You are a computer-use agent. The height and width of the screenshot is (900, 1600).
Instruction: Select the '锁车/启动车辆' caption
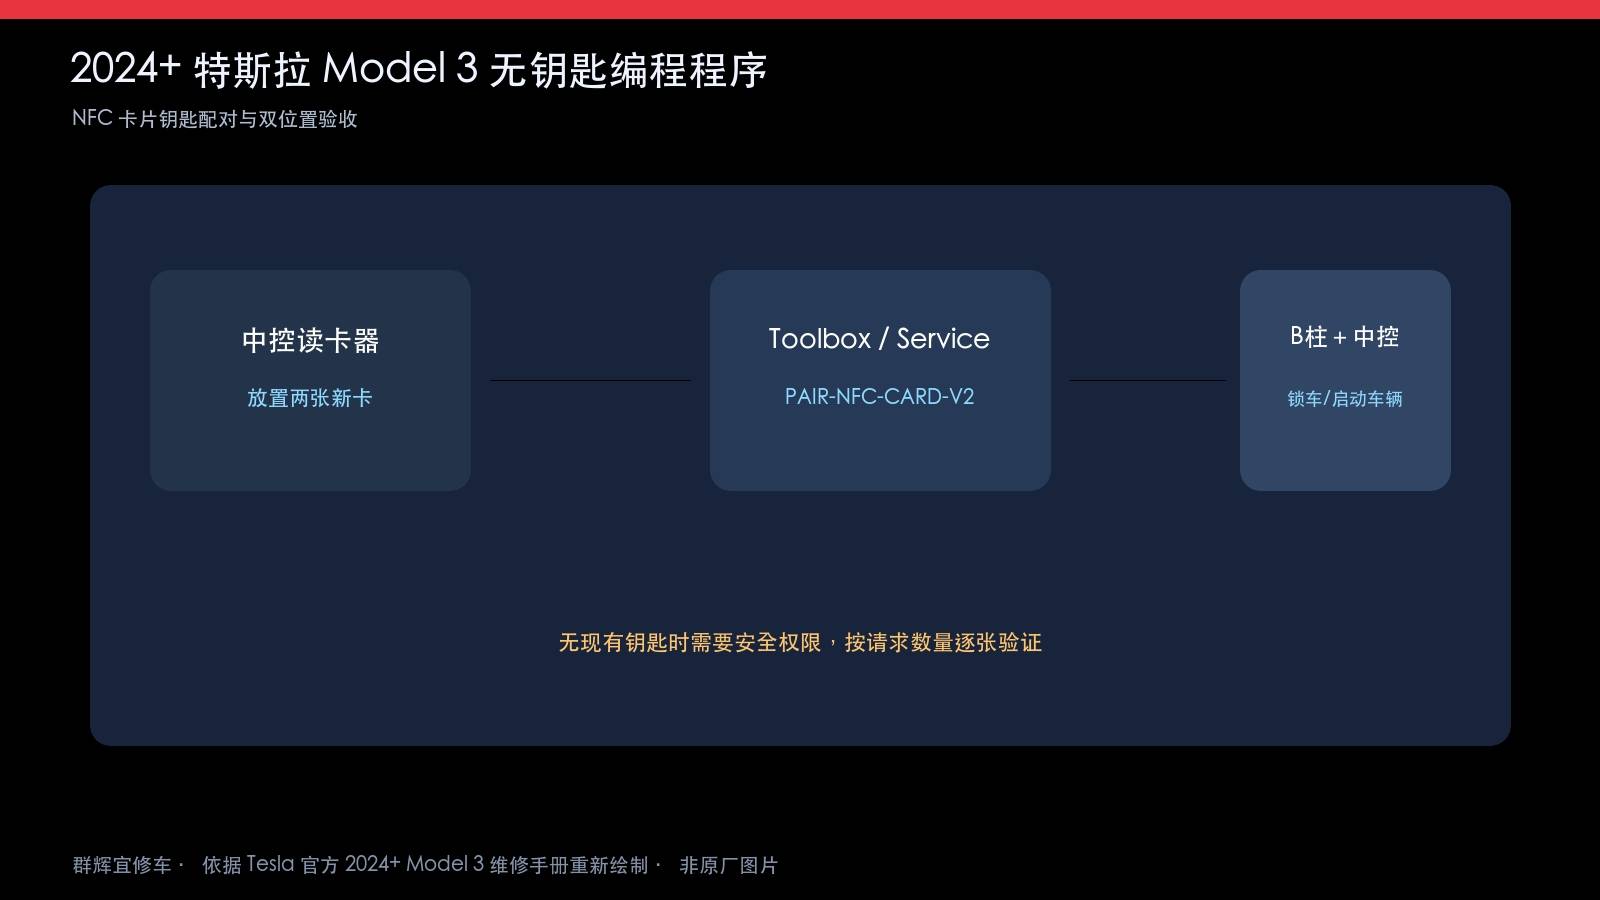1345,399
